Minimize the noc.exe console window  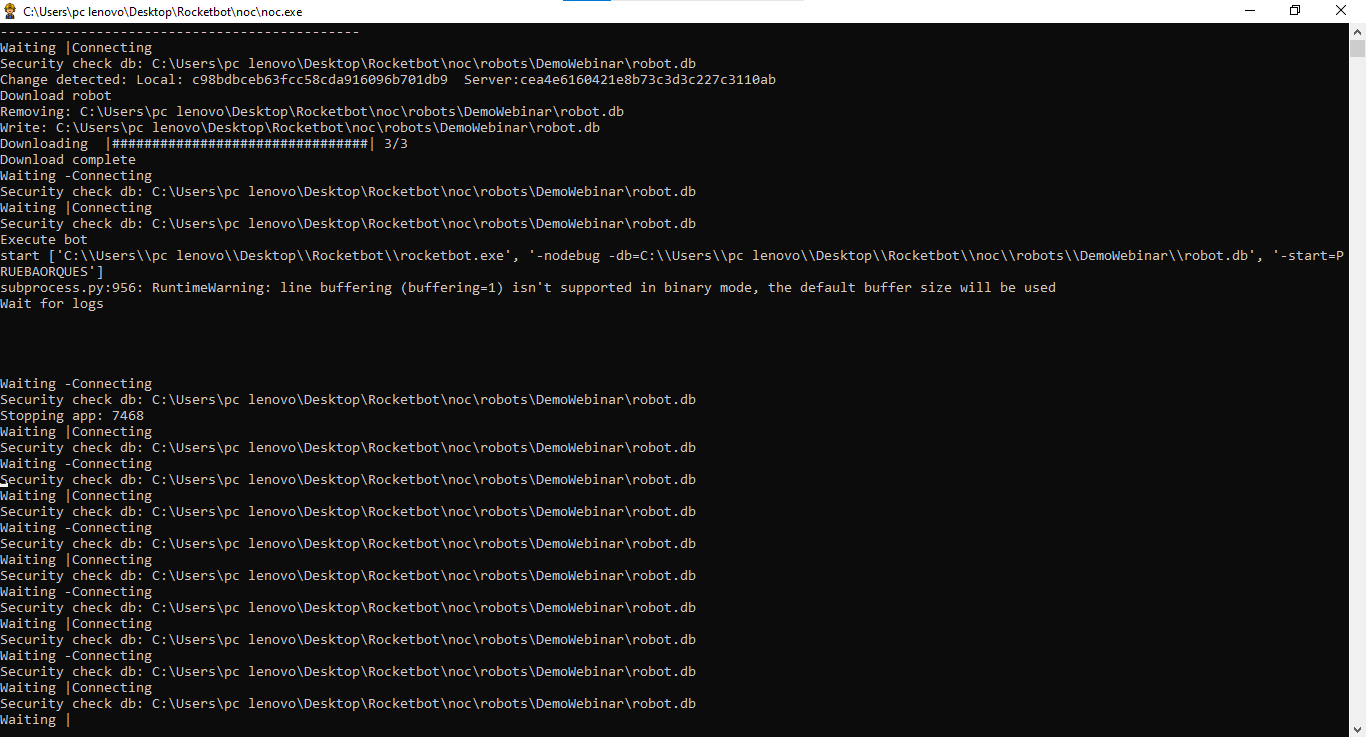[x=1249, y=11]
